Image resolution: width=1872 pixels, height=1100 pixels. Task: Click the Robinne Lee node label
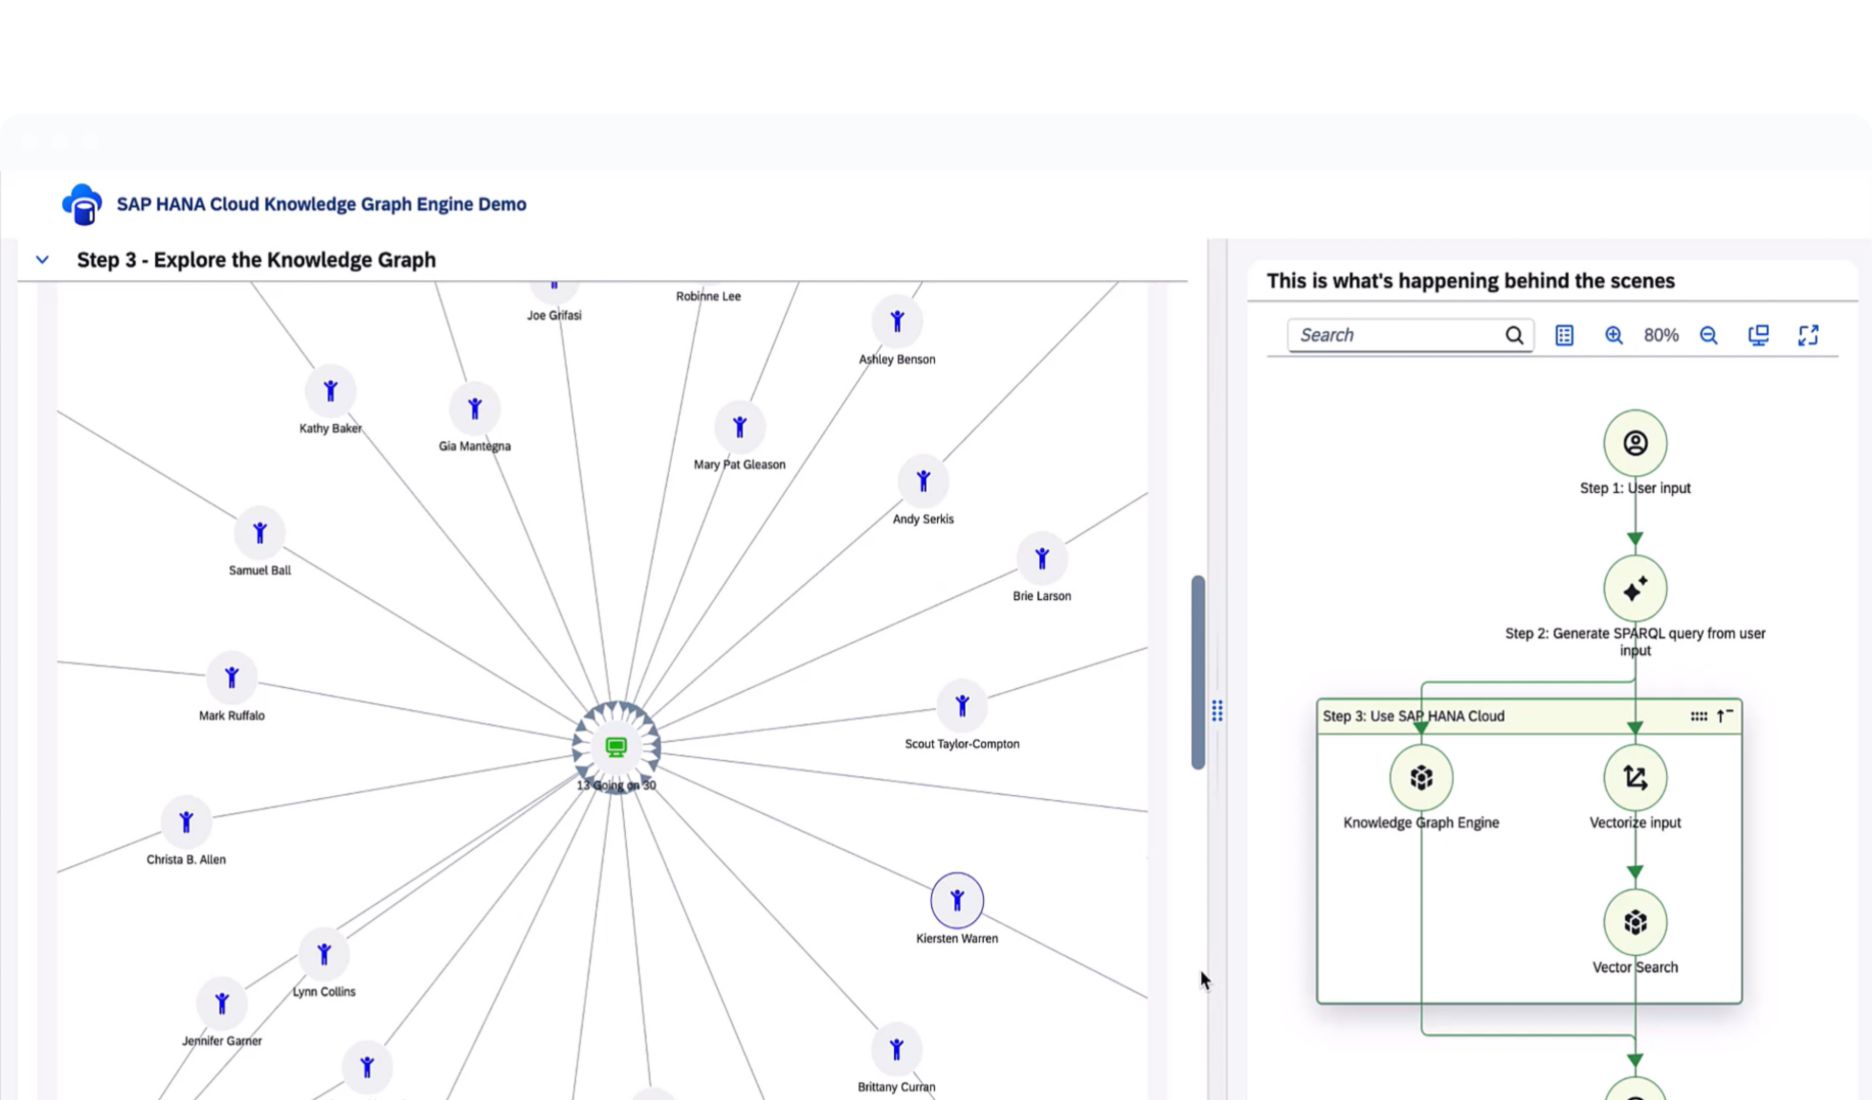(708, 296)
